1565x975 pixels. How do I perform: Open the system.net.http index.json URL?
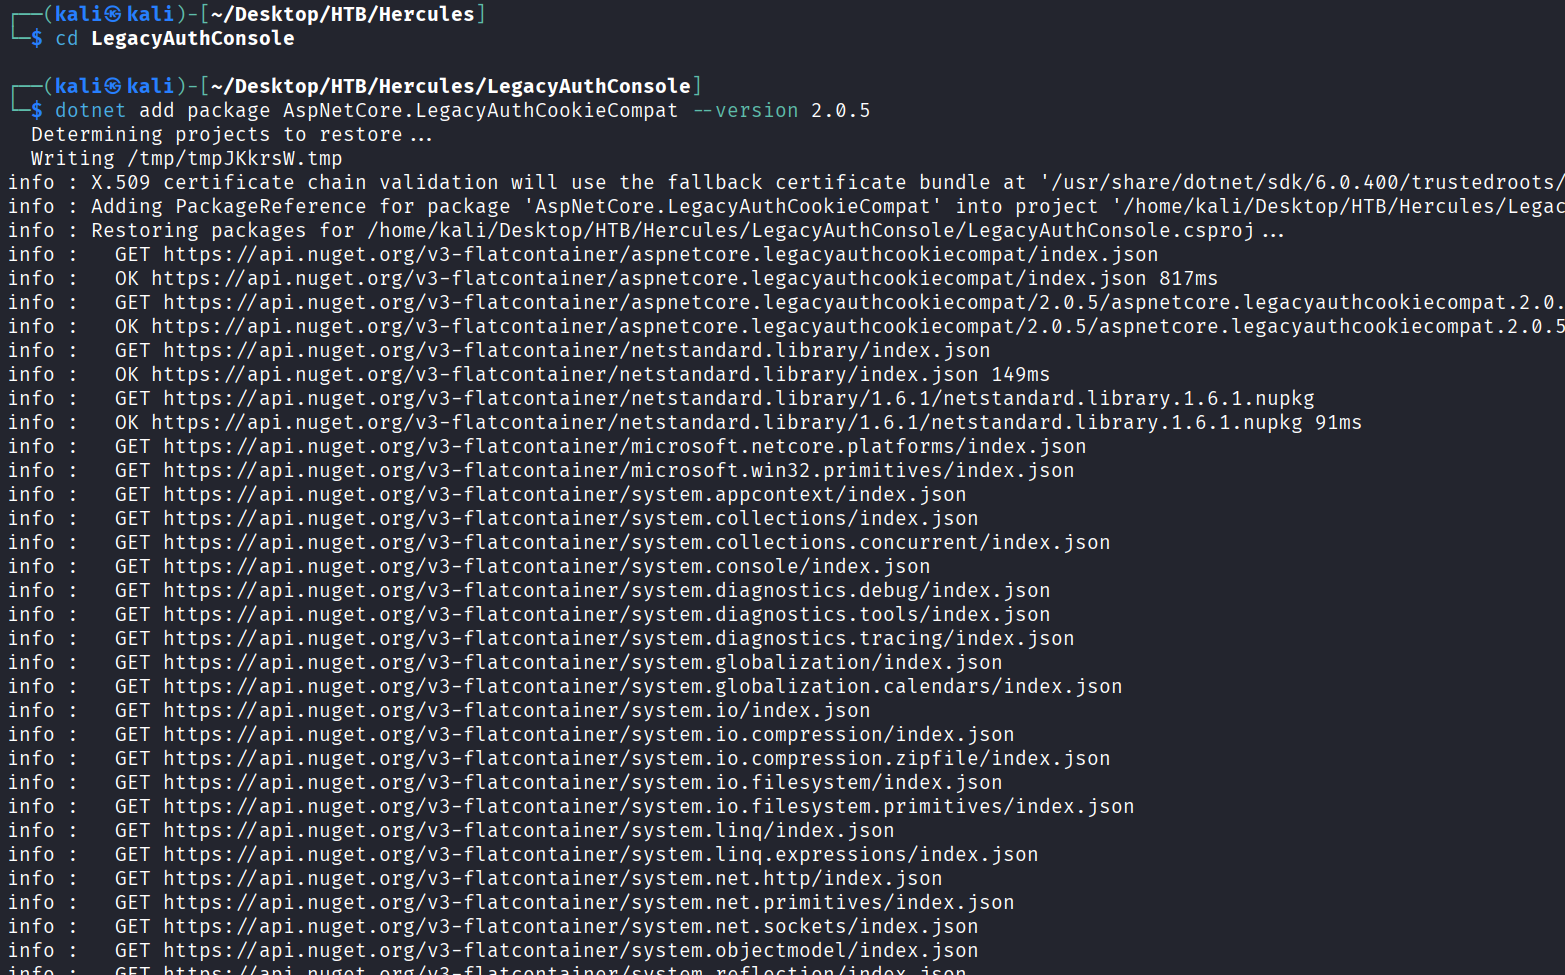pyautogui.click(x=552, y=878)
